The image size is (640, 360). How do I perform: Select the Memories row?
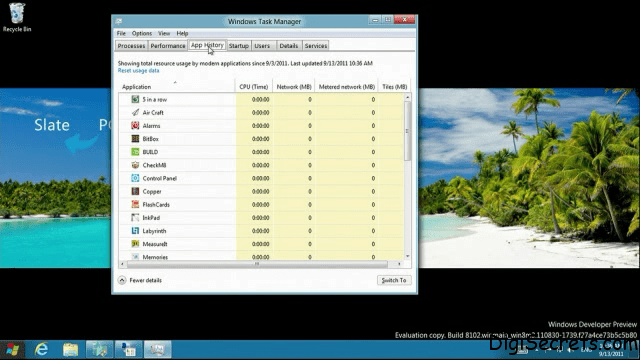(261, 256)
